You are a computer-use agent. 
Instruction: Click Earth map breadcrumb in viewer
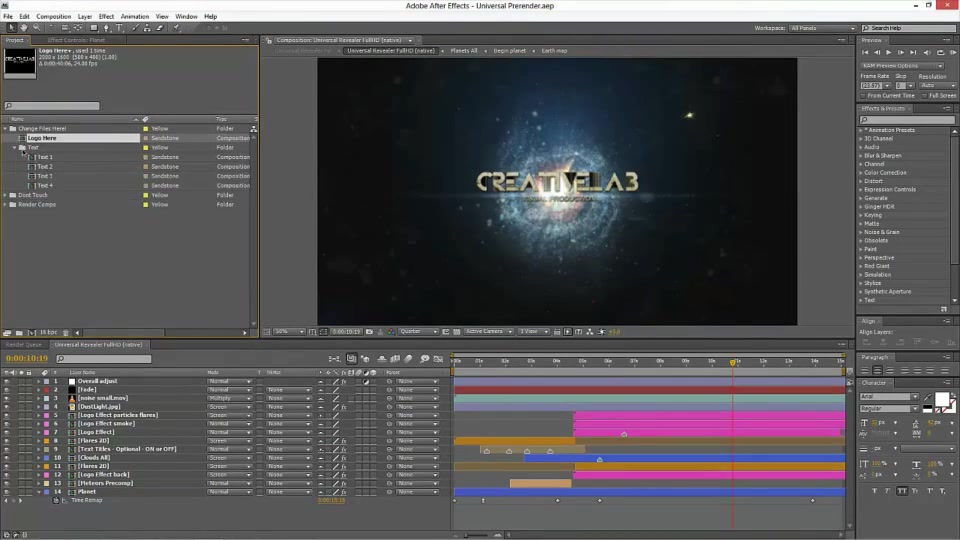(x=554, y=51)
